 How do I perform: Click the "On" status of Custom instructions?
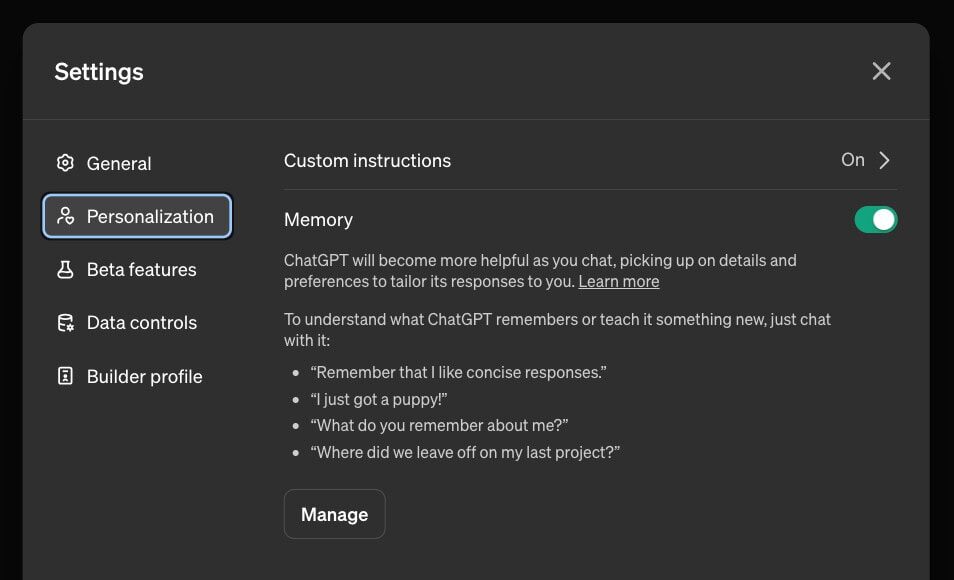coord(852,160)
